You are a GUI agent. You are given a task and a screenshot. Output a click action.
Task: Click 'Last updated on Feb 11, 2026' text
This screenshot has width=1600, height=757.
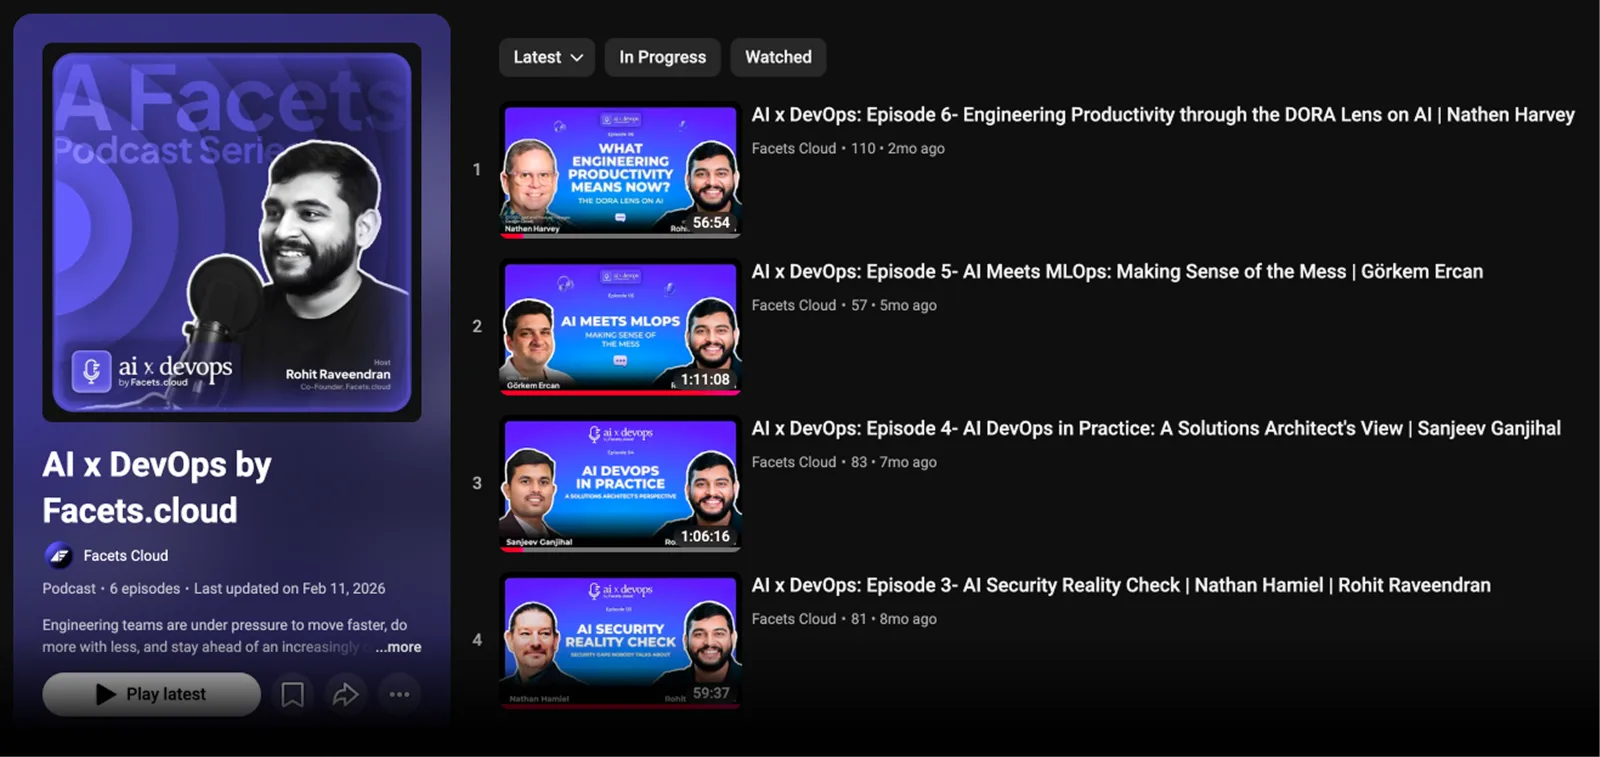point(289,589)
